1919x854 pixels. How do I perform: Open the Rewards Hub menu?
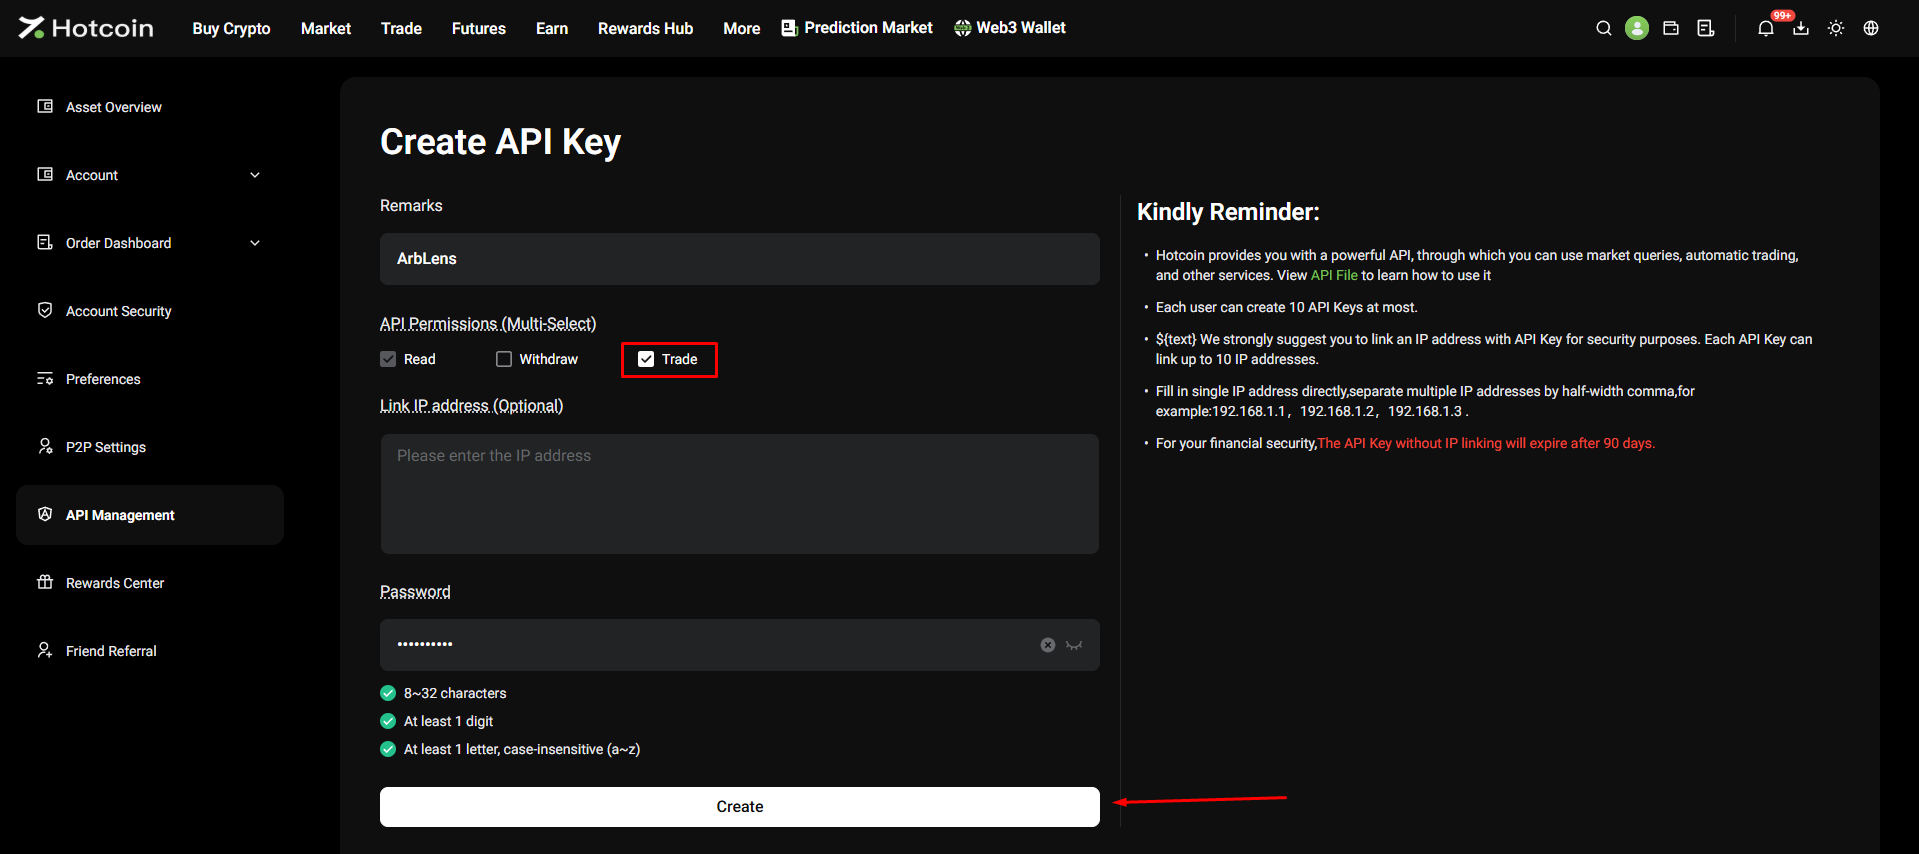pos(645,28)
